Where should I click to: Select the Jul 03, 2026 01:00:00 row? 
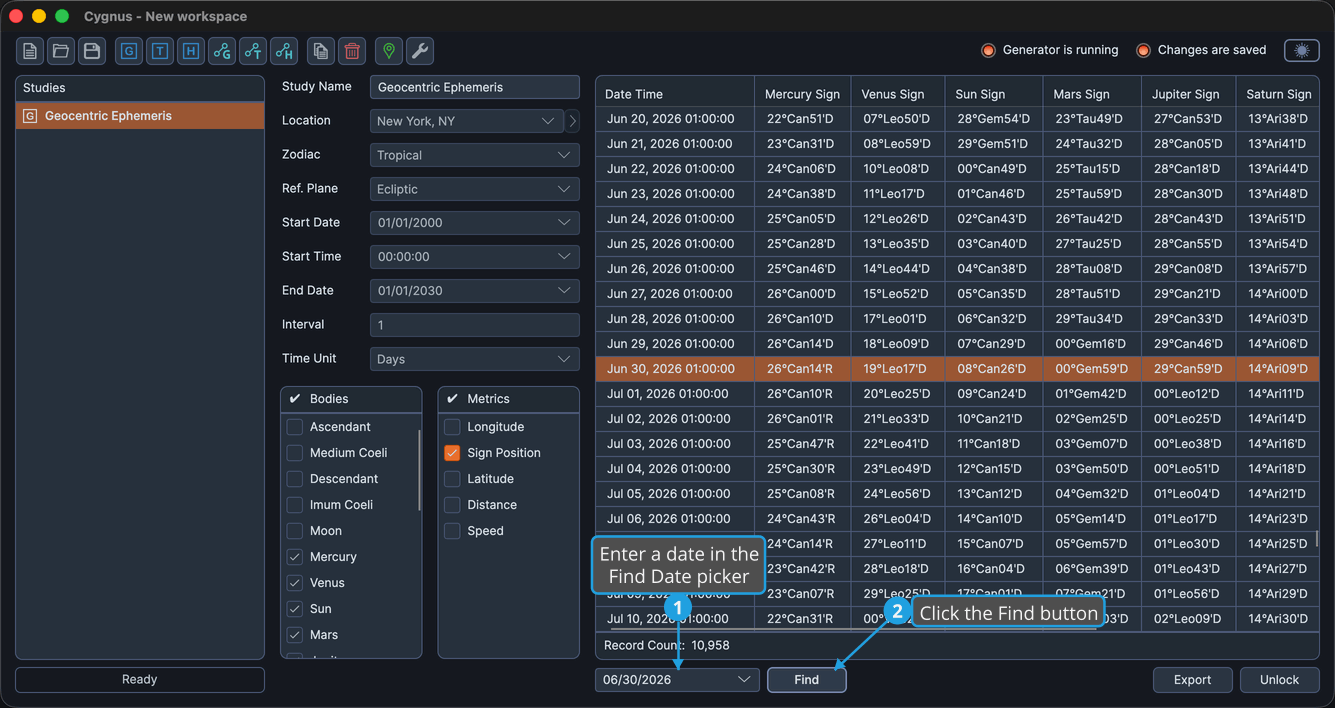click(958, 444)
